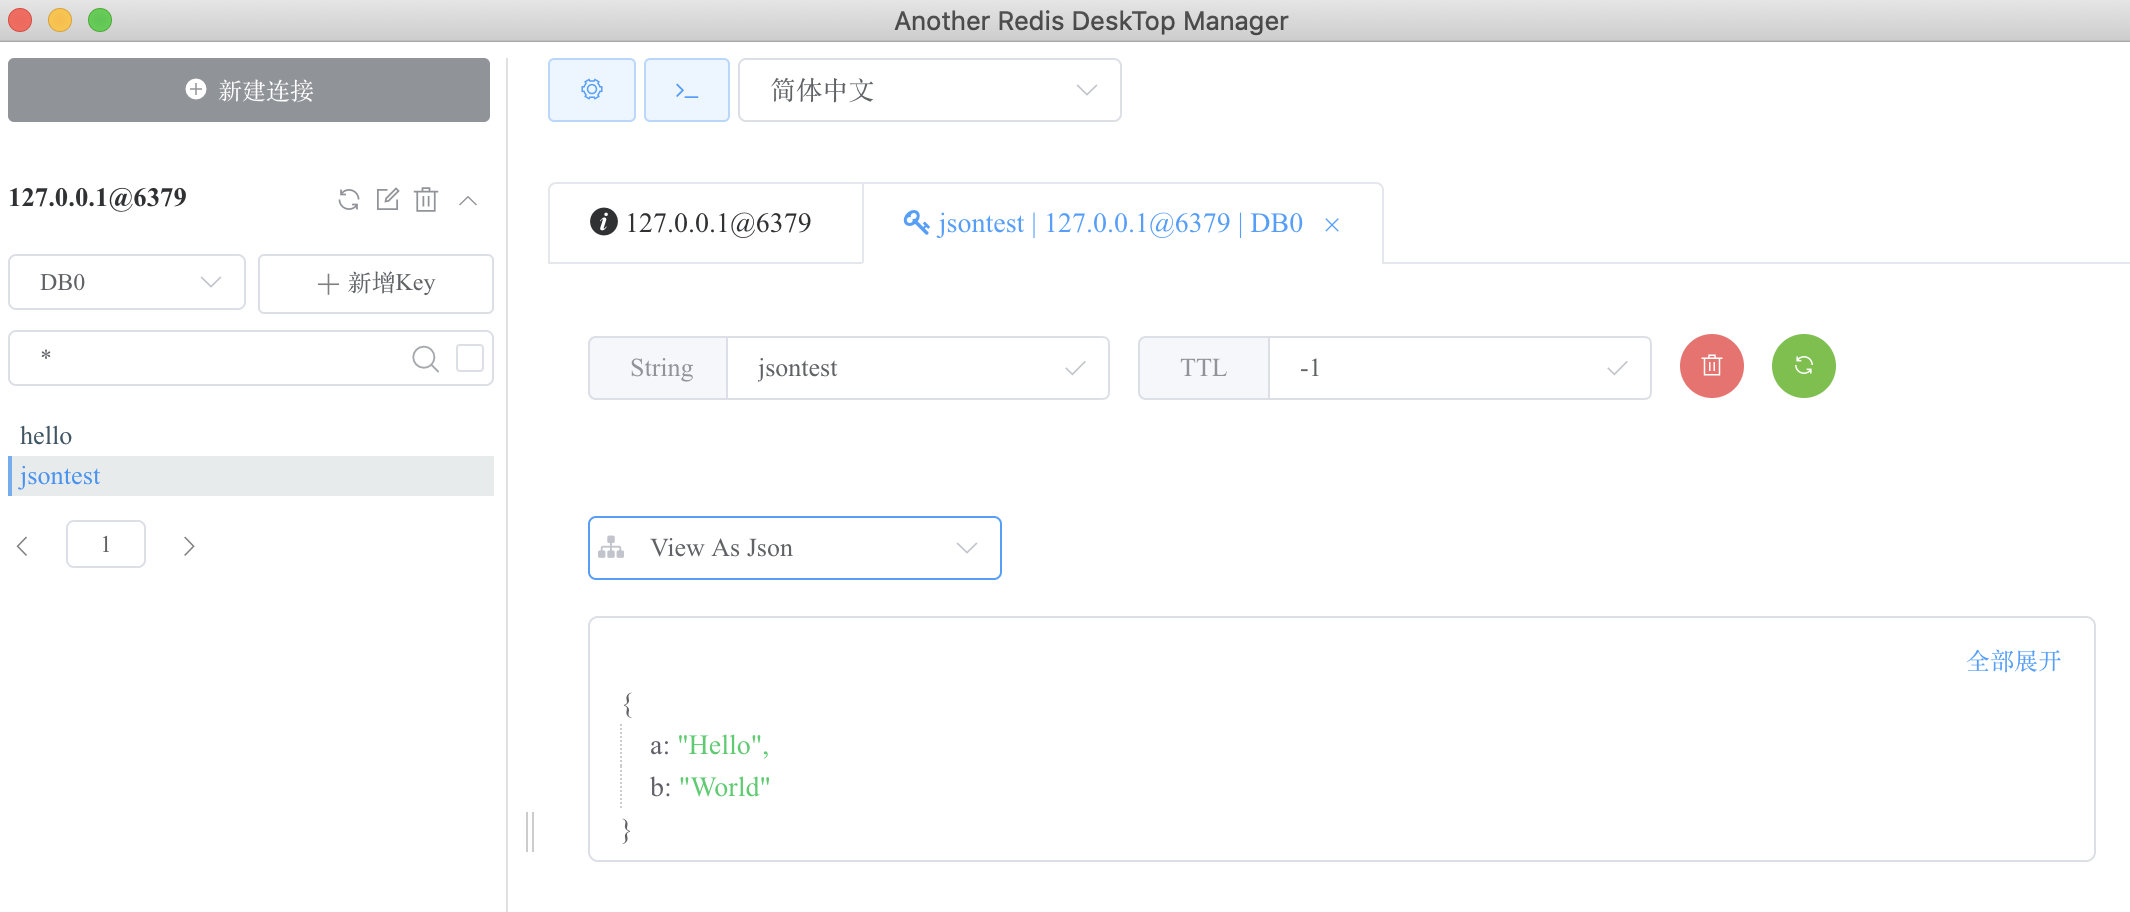Click the 新增Key button
The width and height of the screenshot is (2130, 912).
point(376,283)
